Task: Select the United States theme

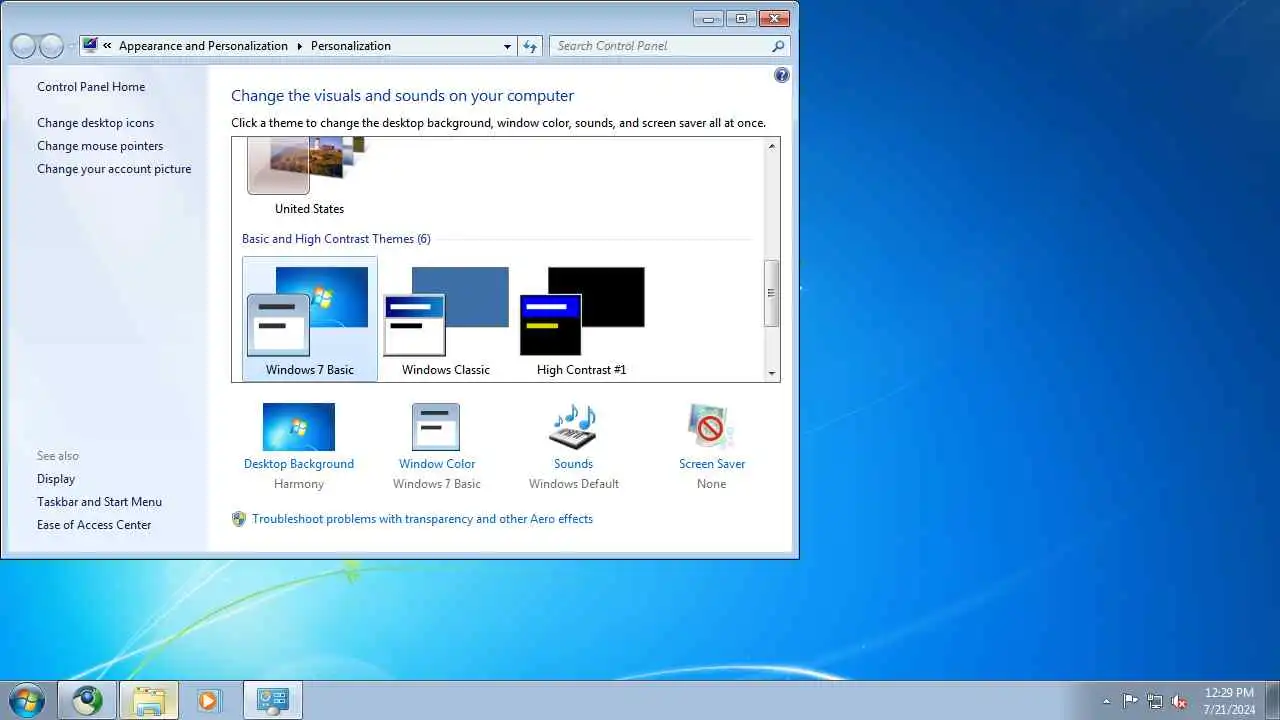Action: click(x=309, y=178)
